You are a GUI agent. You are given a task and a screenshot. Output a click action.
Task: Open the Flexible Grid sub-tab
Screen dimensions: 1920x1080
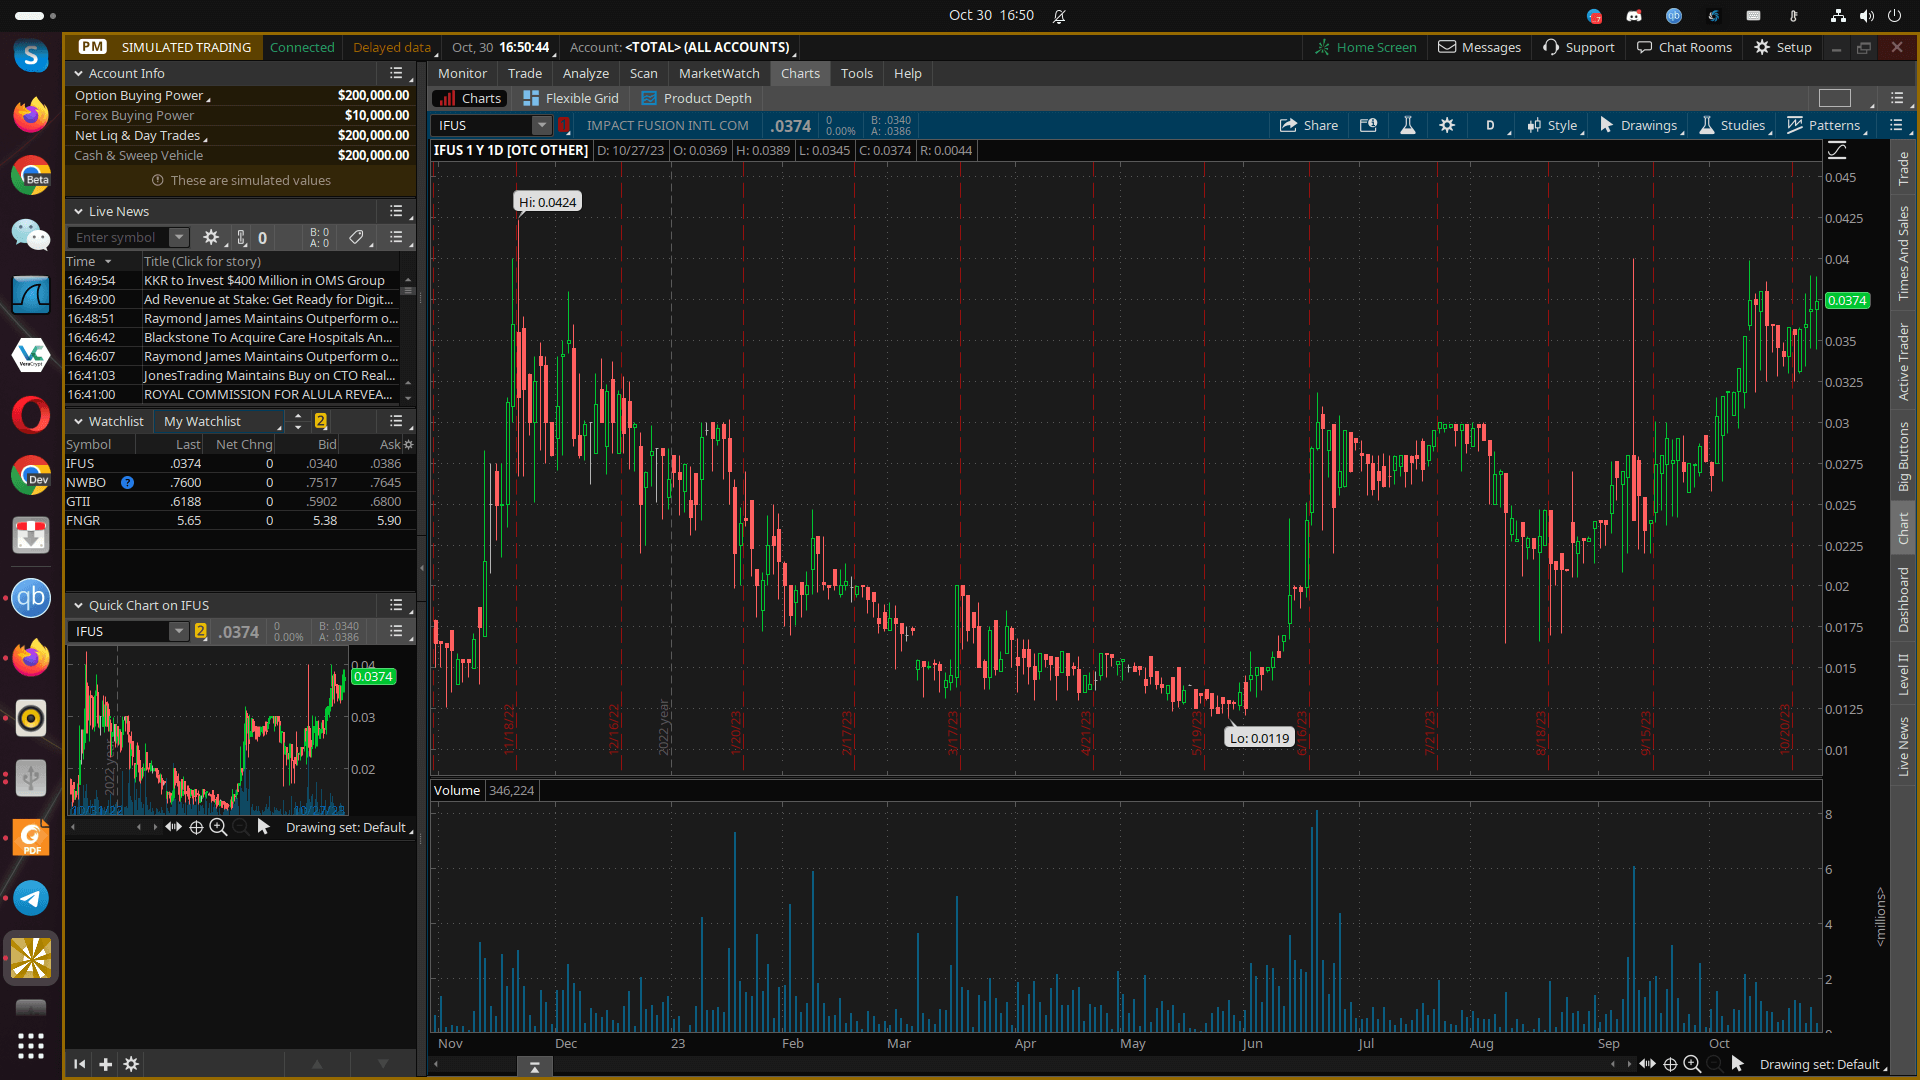tap(571, 98)
